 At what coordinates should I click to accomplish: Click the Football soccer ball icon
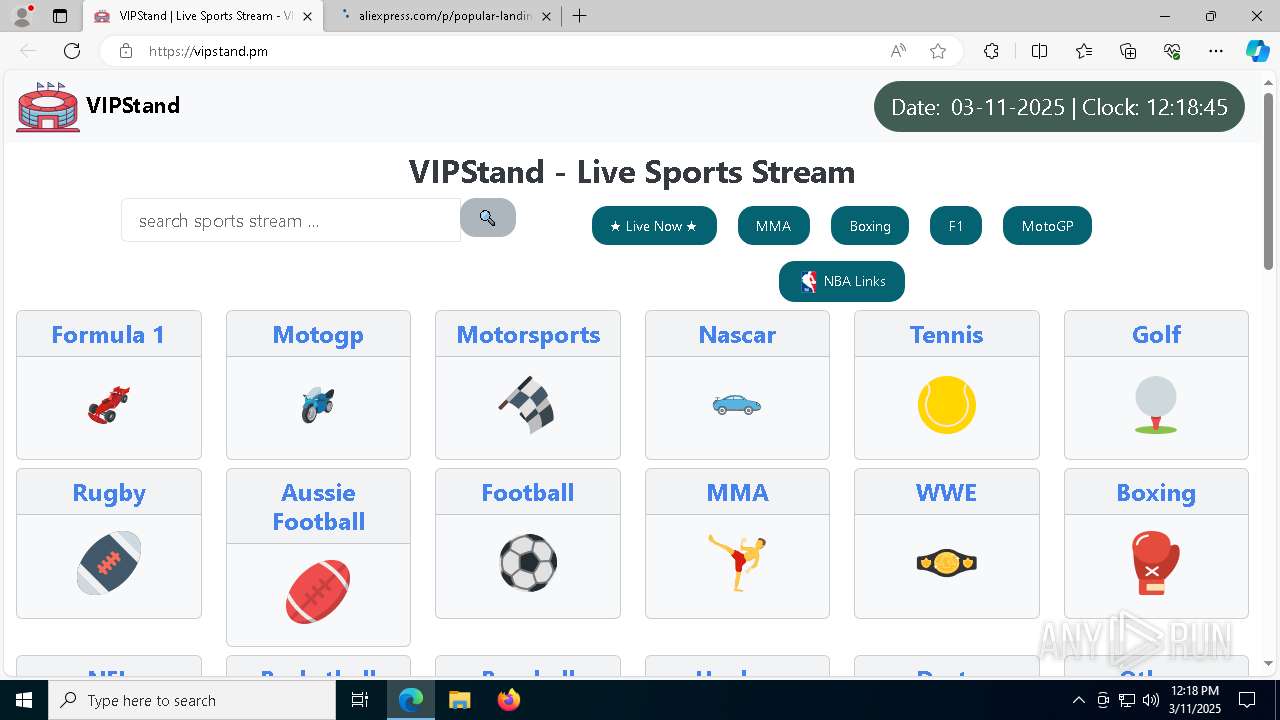(x=528, y=563)
